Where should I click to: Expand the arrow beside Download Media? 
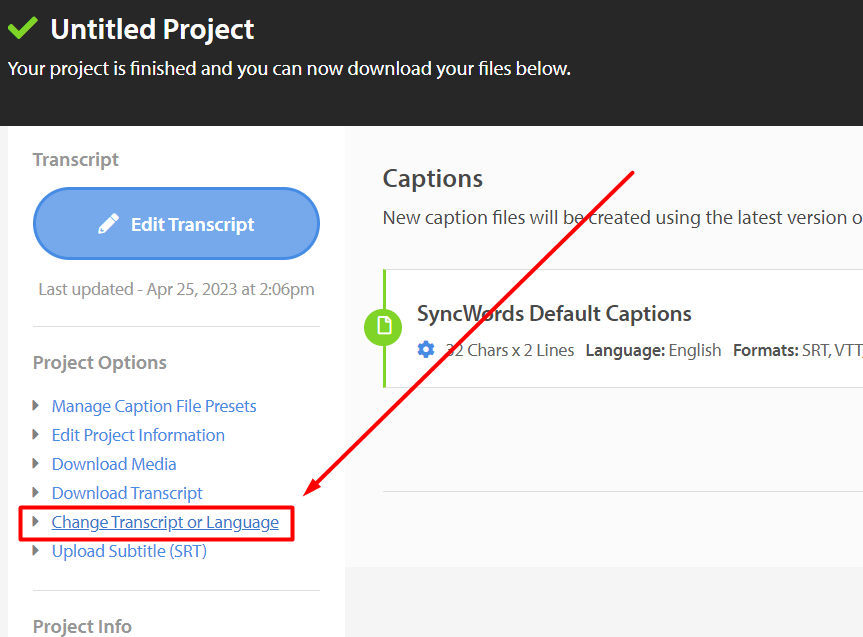pos(36,464)
